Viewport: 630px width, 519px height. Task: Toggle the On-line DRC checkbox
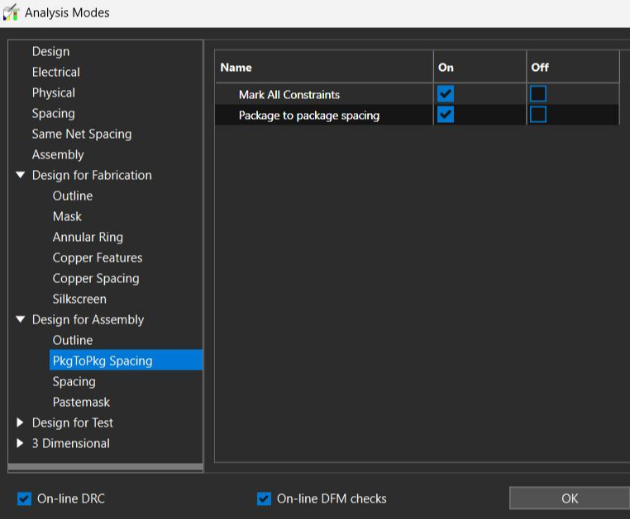point(24,499)
